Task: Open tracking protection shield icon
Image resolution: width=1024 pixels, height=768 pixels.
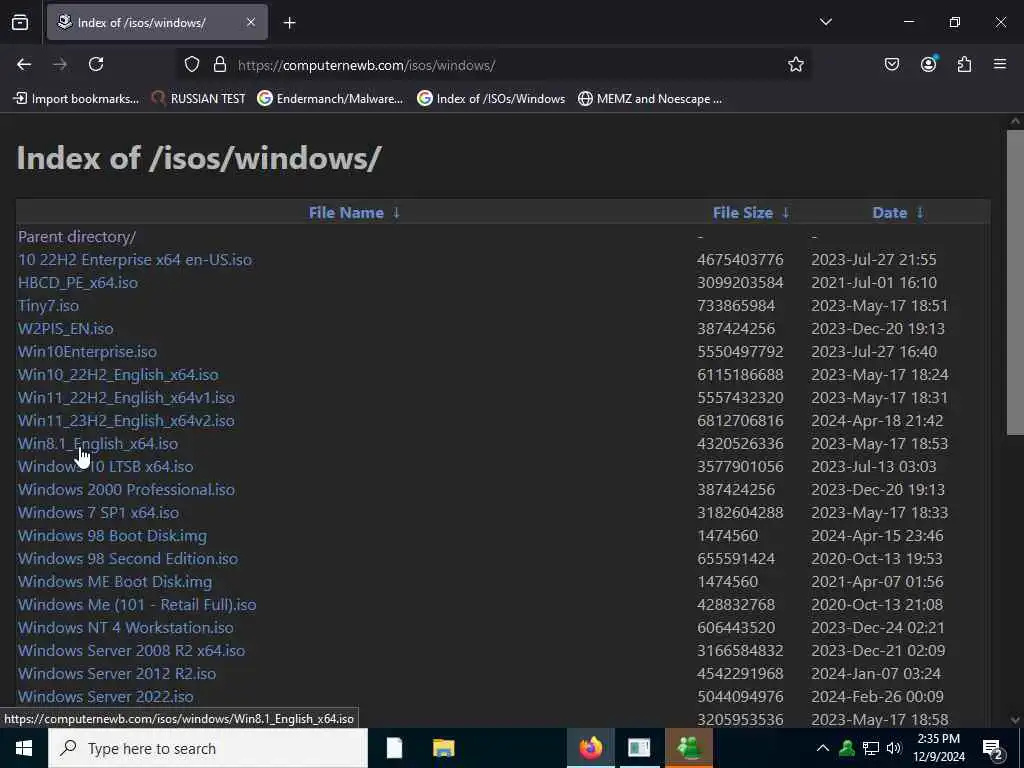Action: [191, 64]
